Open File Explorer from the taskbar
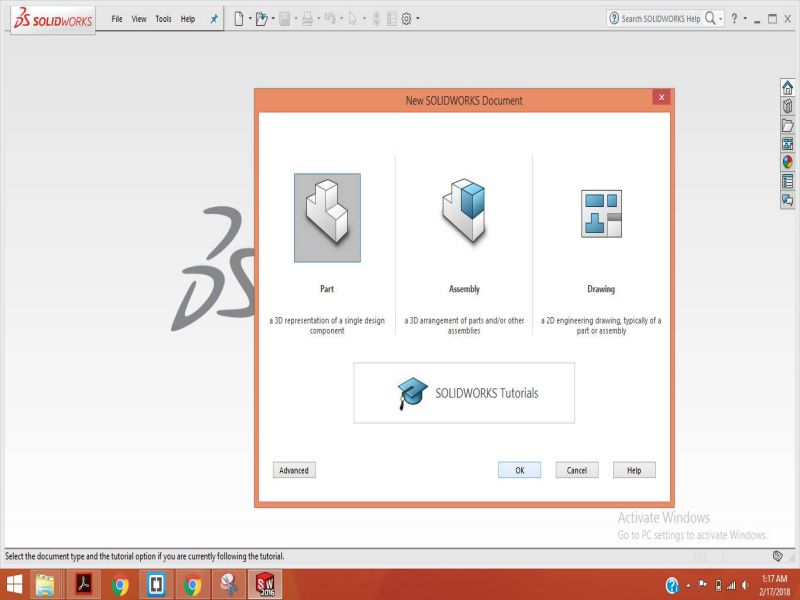The height and width of the screenshot is (600, 800). 45,585
